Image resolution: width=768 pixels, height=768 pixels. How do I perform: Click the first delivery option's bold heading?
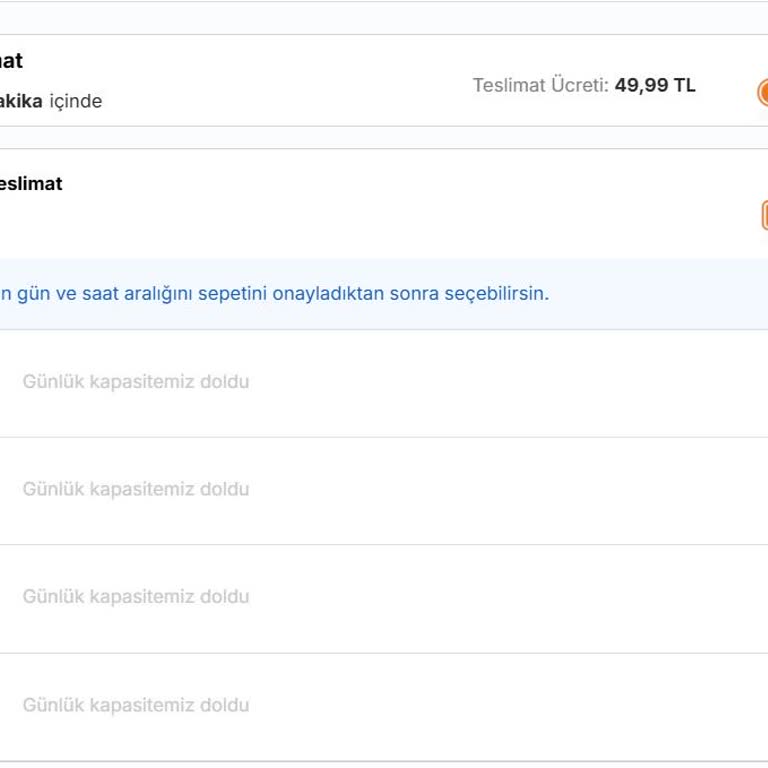point(11,61)
